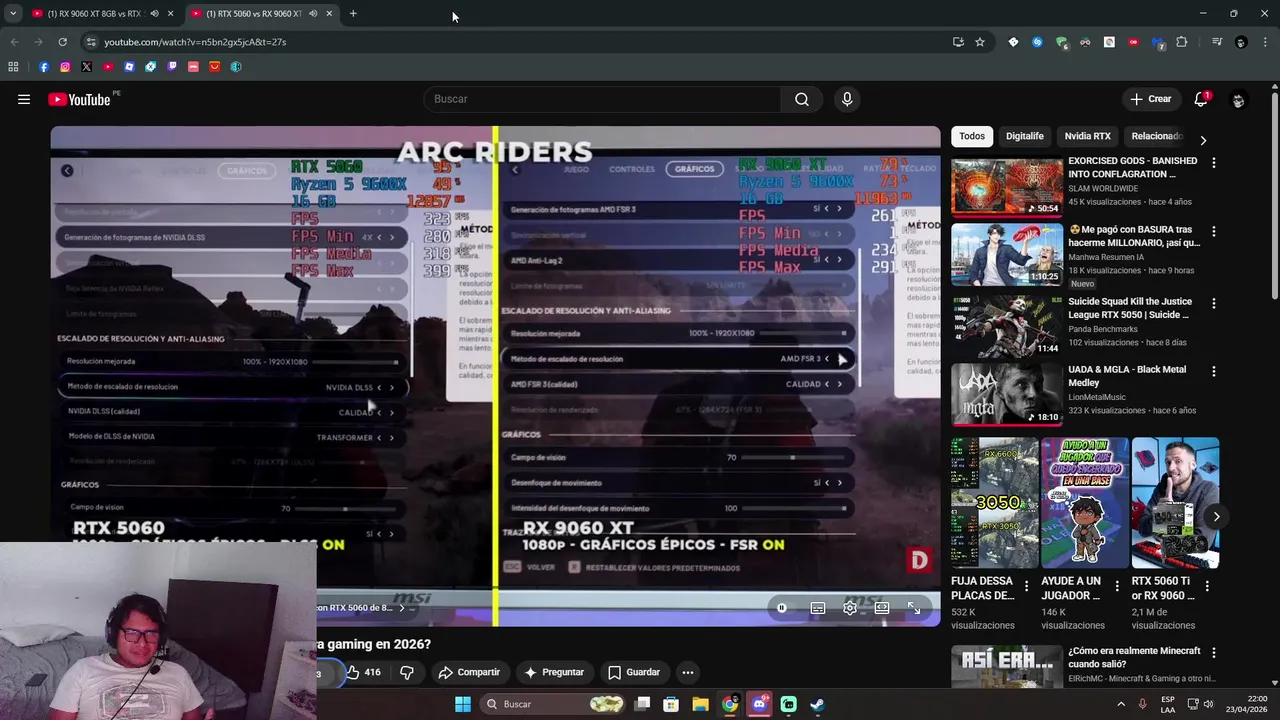Viewport: 1280px width, 720px height.
Task: Open Chrome three-dot menu
Action: point(1265,42)
